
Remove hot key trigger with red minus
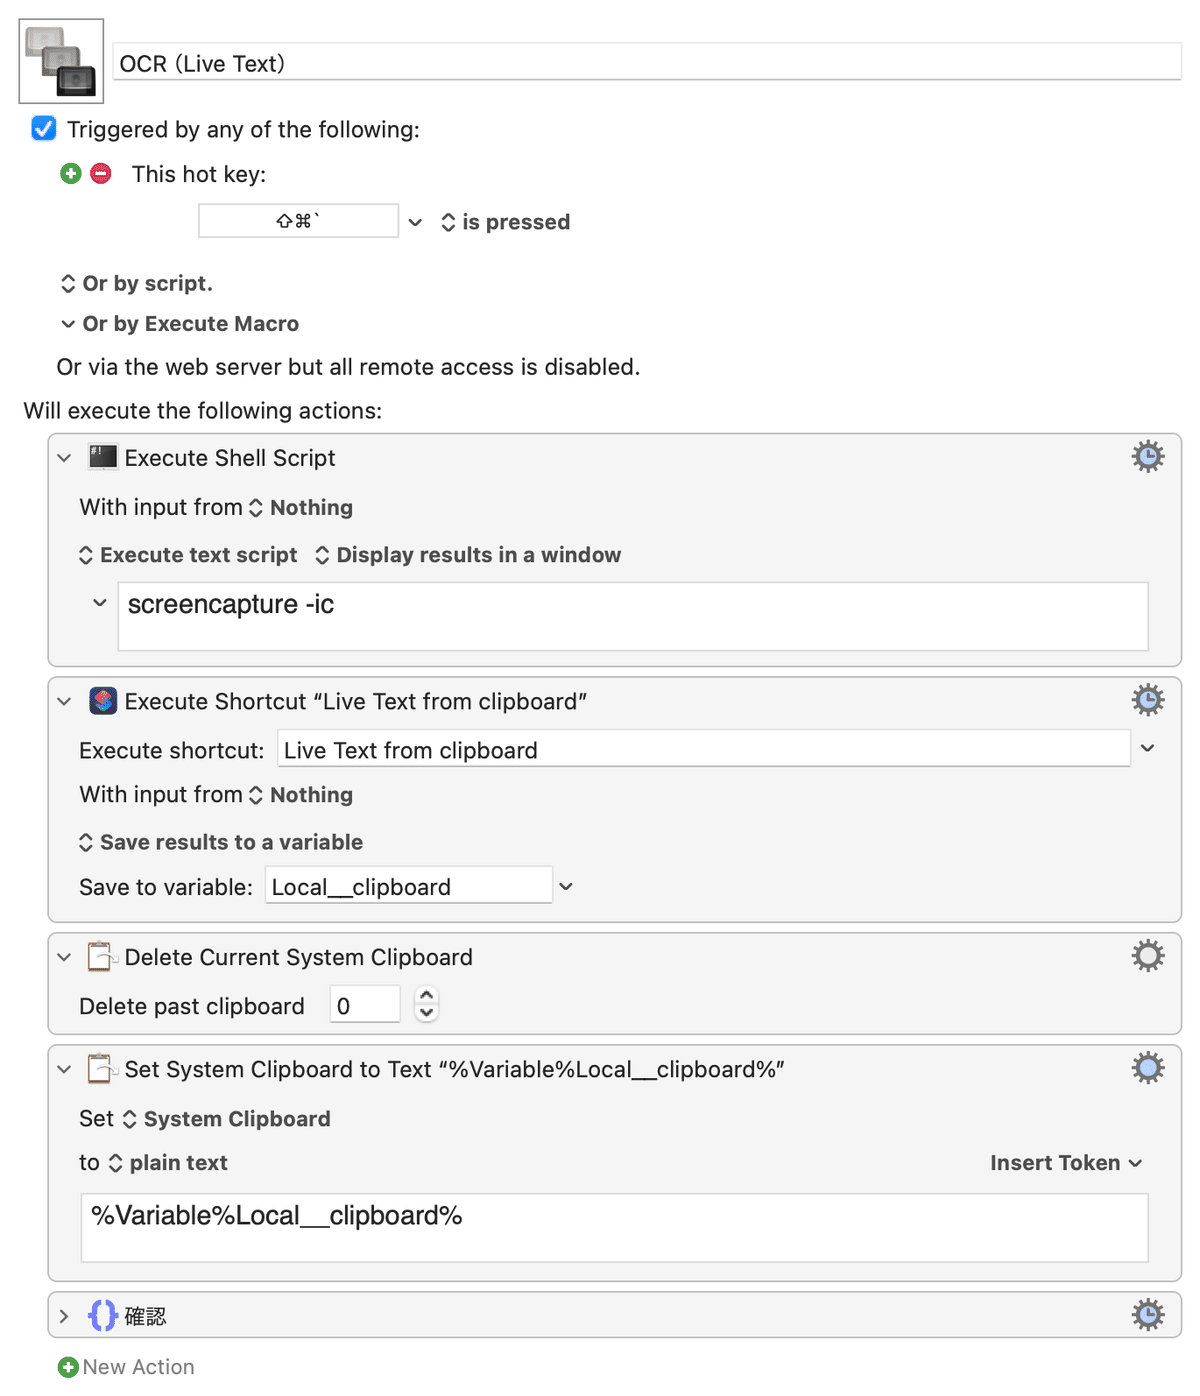tap(101, 174)
